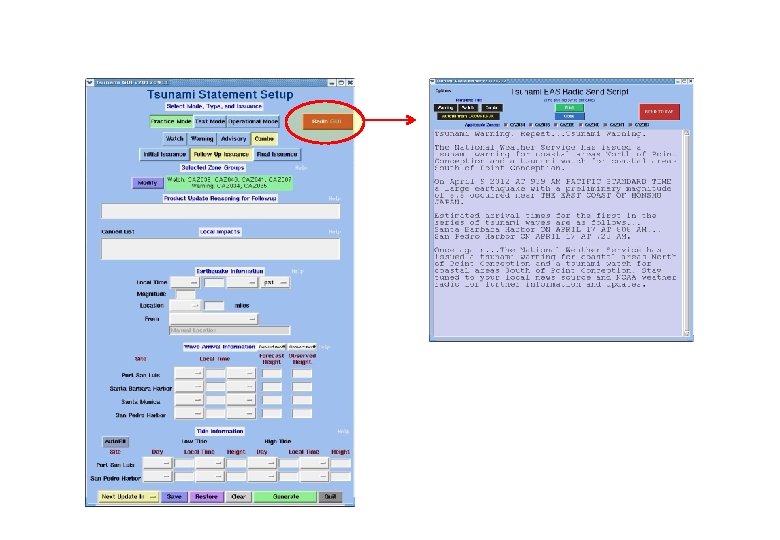This screenshot has height=540, width=780.
Task: Choose the Warning statement type
Action: (202, 139)
